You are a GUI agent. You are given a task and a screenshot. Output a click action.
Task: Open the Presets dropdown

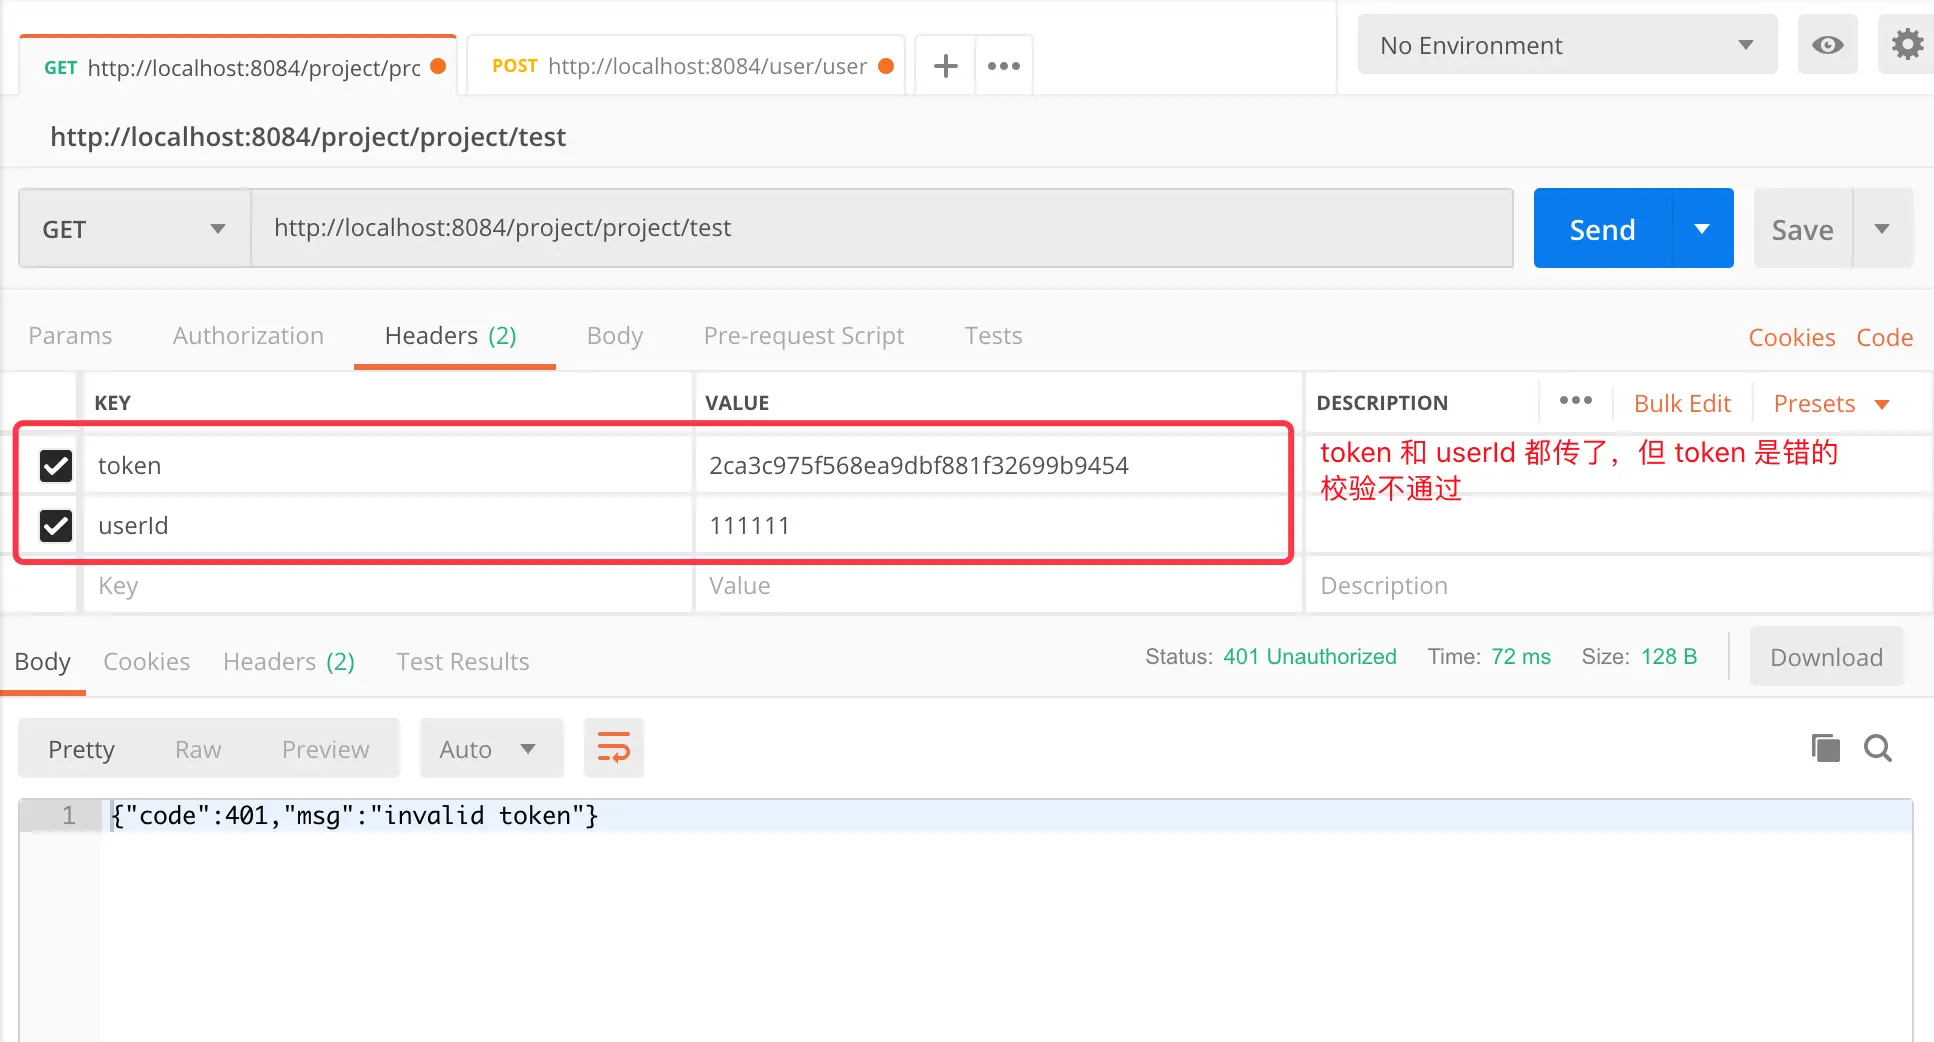(x=1830, y=404)
